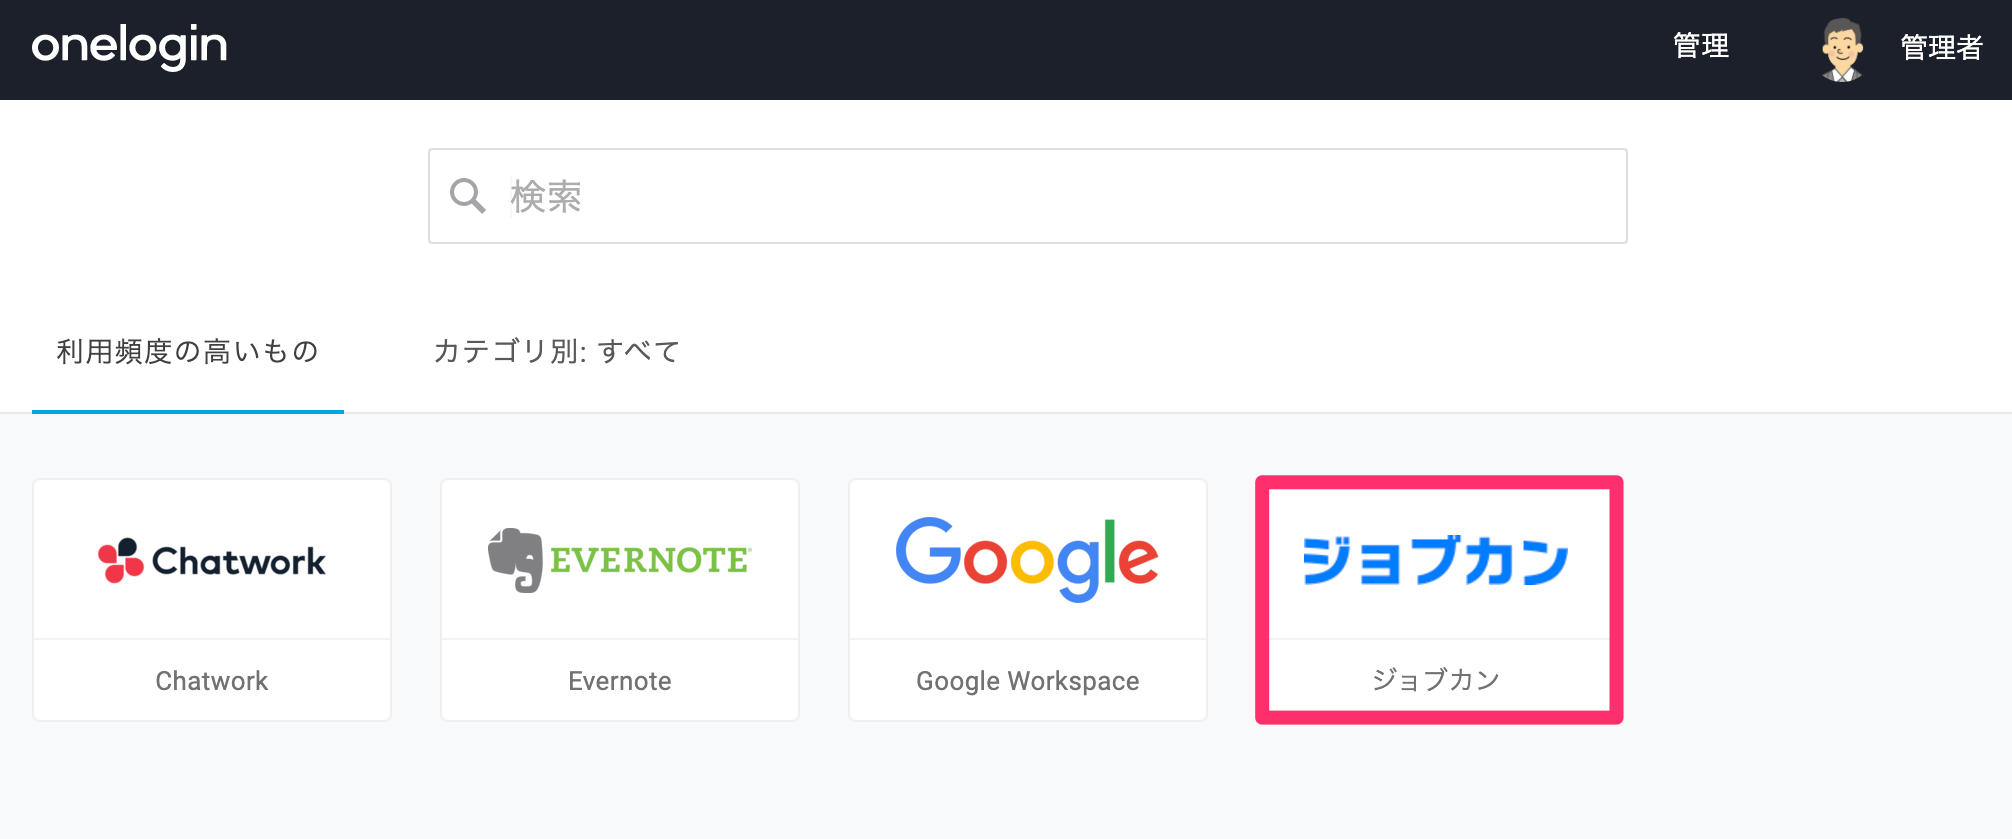Image resolution: width=2012 pixels, height=839 pixels.
Task: Click the Evernote app name label
Action: (x=620, y=681)
